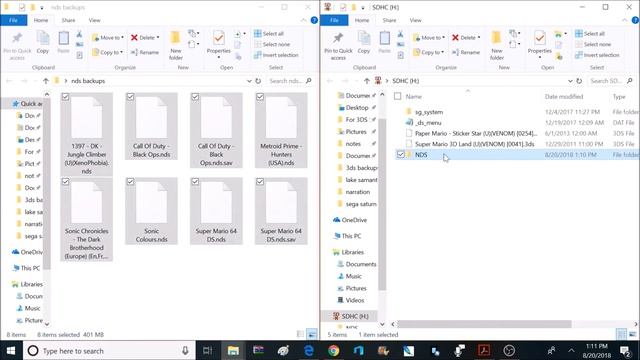Uncheck Sonic Colours.nds checkbox
Viewport: 640px width, 360px height.
130,182
